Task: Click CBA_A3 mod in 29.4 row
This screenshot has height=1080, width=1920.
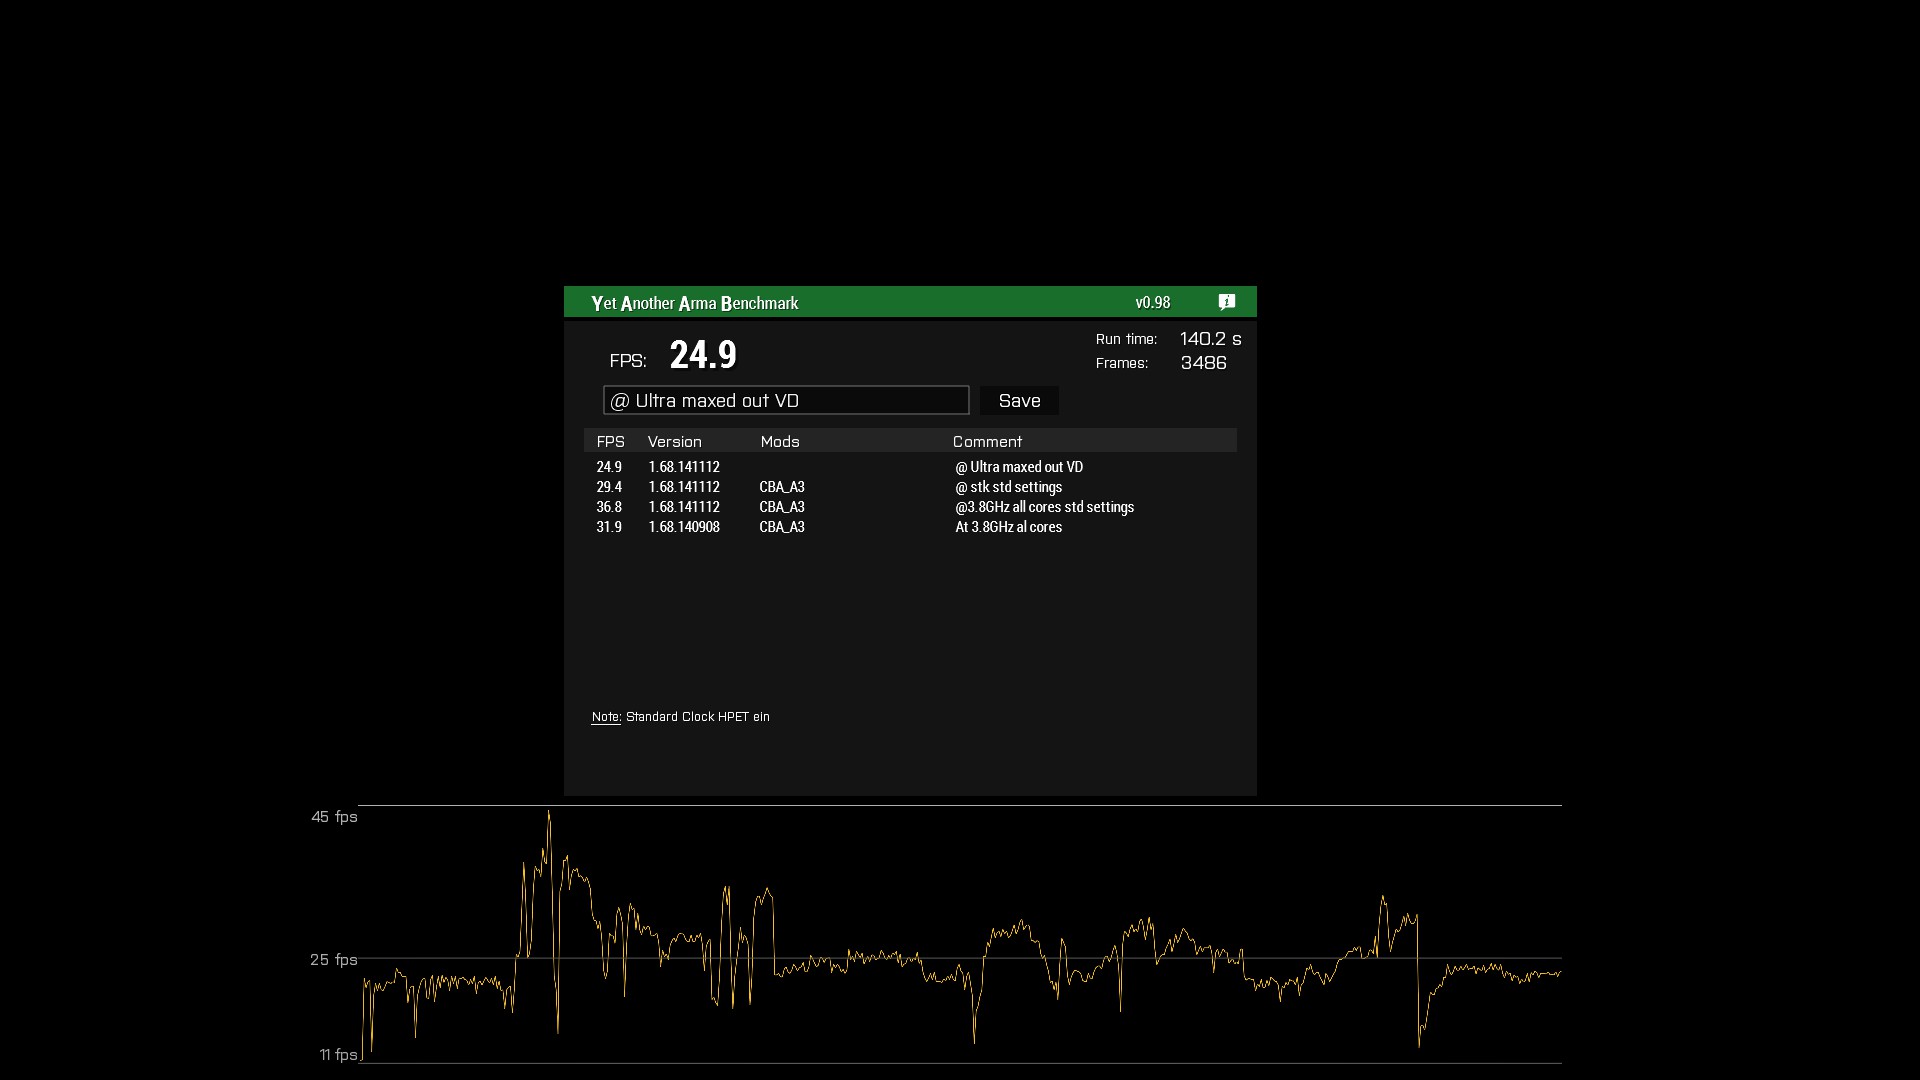Action: tap(782, 487)
